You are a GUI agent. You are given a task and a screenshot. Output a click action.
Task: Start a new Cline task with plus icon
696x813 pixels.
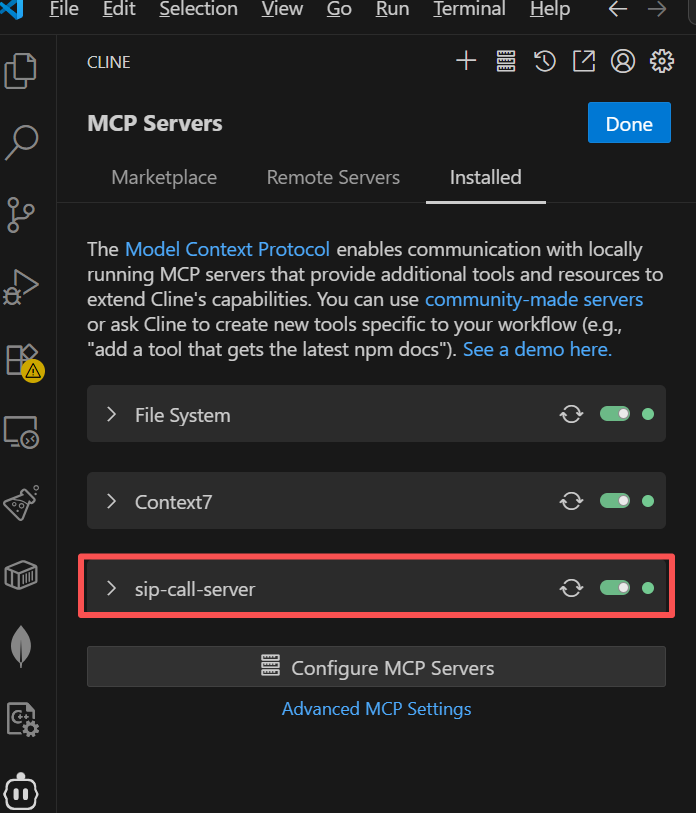click(466, 61)
